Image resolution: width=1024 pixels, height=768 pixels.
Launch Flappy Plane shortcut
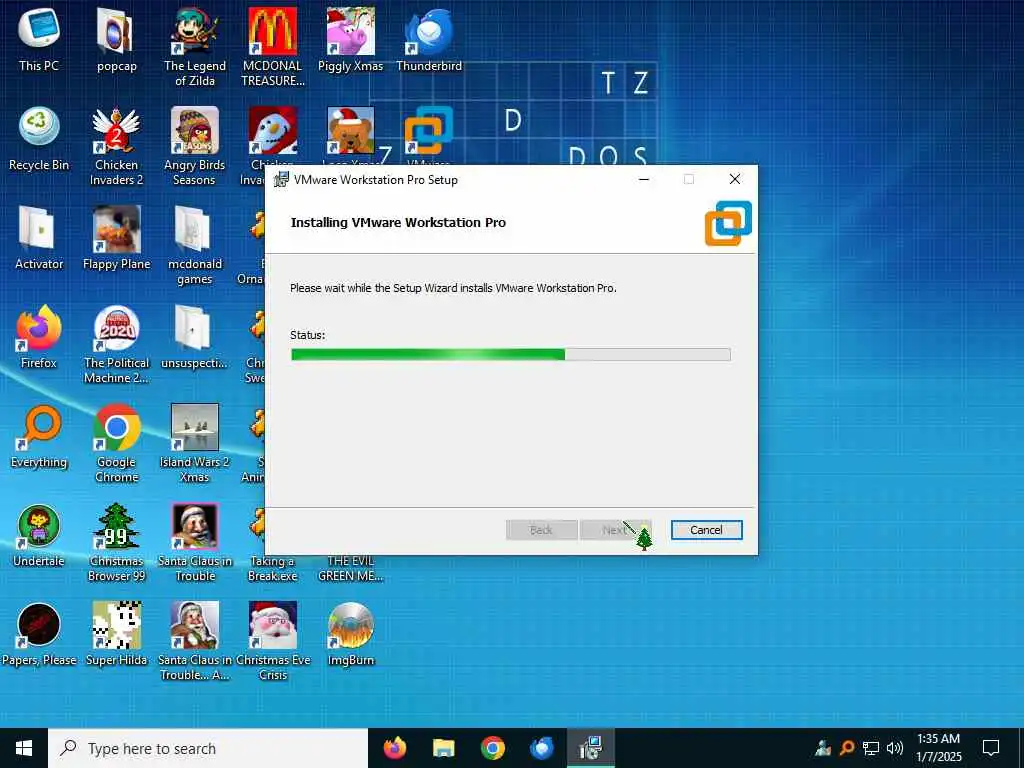click(116, 238)
